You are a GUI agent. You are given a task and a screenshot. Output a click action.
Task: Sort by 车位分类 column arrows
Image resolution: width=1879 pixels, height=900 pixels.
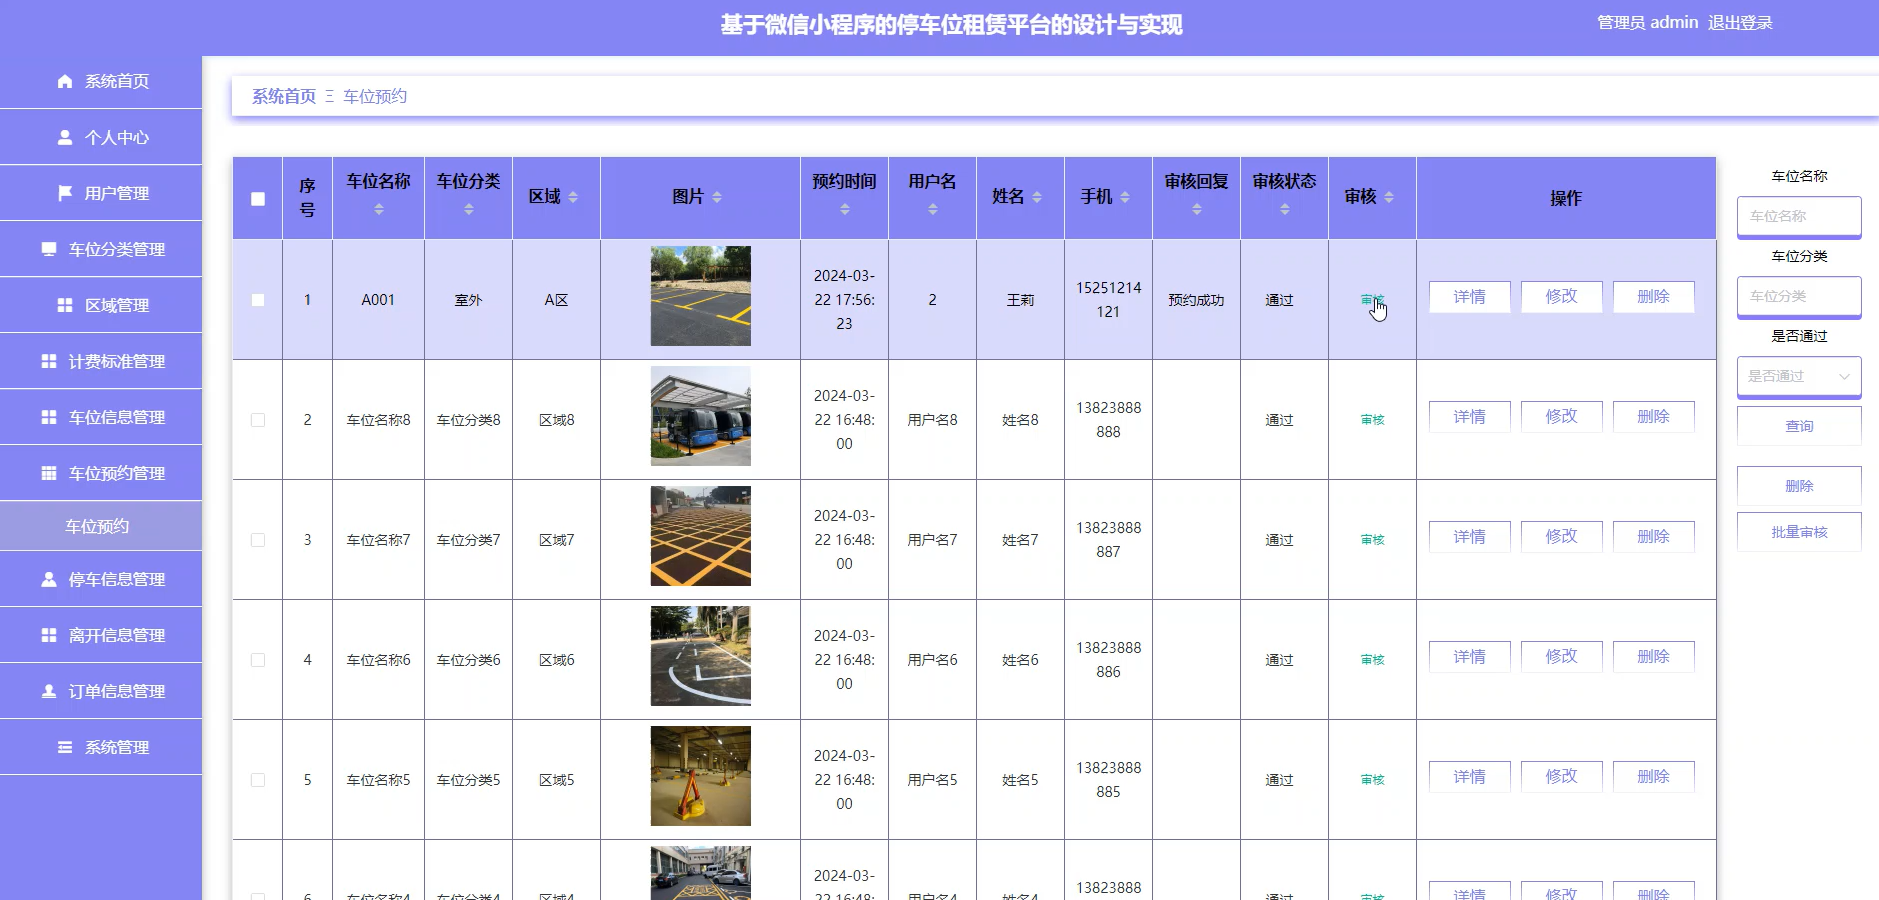pos(469,209)
